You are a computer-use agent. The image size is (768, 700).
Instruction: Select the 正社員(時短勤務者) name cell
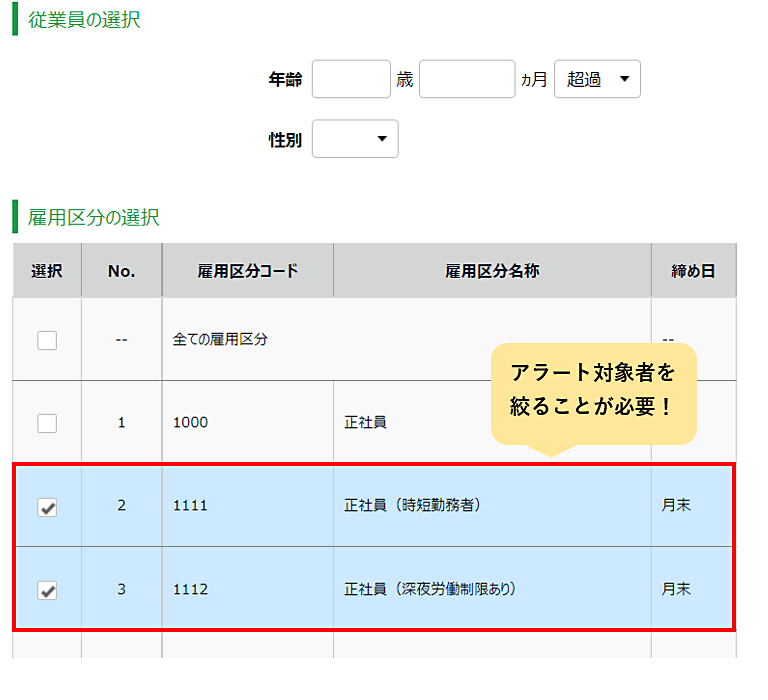point(492,506)
